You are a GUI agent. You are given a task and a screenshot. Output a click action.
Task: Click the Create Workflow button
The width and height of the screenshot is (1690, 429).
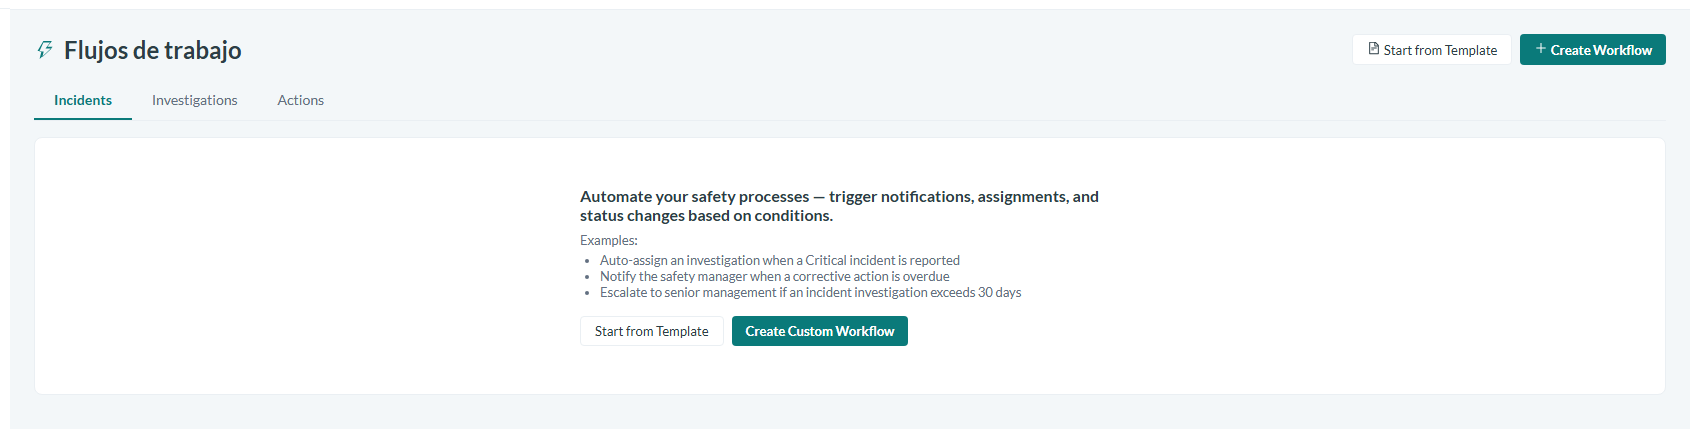[x=1593, y=50]
